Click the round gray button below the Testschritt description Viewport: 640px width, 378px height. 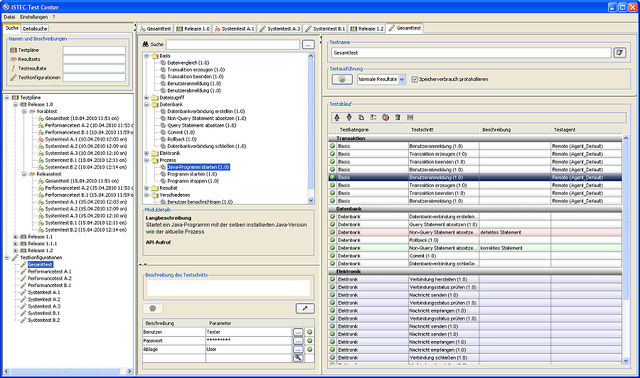153,309
